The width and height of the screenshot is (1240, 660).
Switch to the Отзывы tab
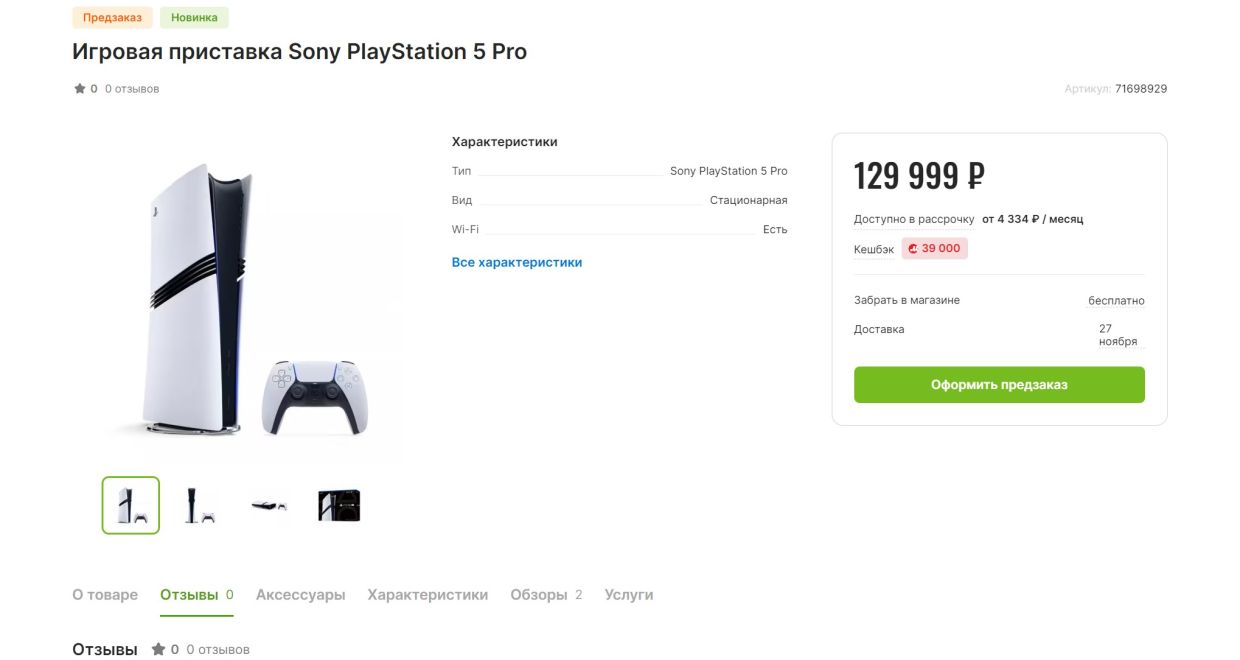point(189,595)
